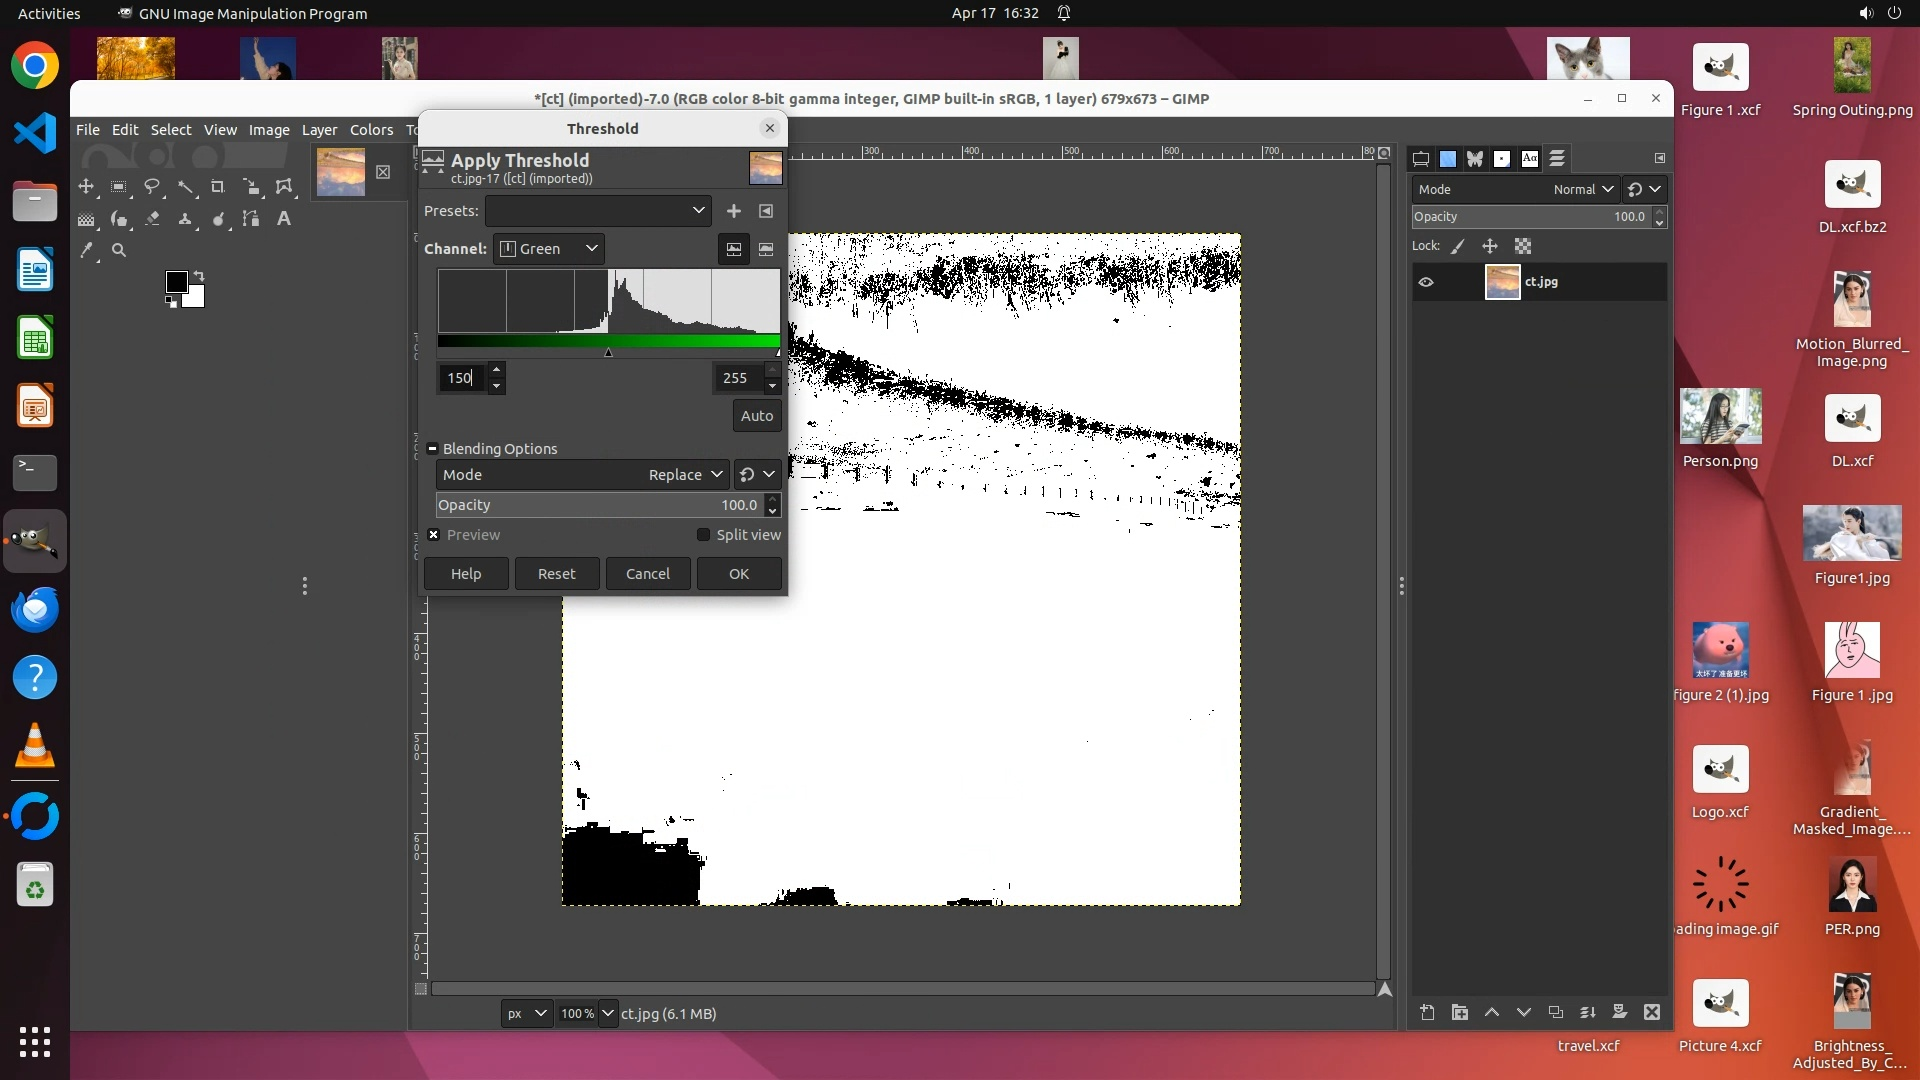Toggle the Preview checkbox in Threshold

point(434,535)
